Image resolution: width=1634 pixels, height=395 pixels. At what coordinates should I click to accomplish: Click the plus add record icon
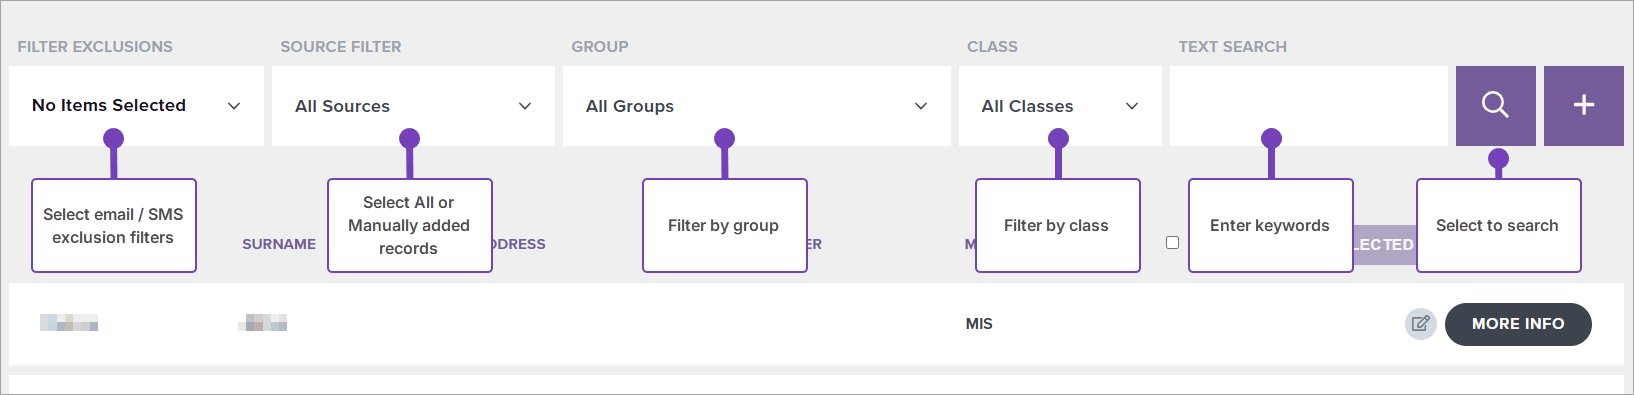tap(1584, 105)
